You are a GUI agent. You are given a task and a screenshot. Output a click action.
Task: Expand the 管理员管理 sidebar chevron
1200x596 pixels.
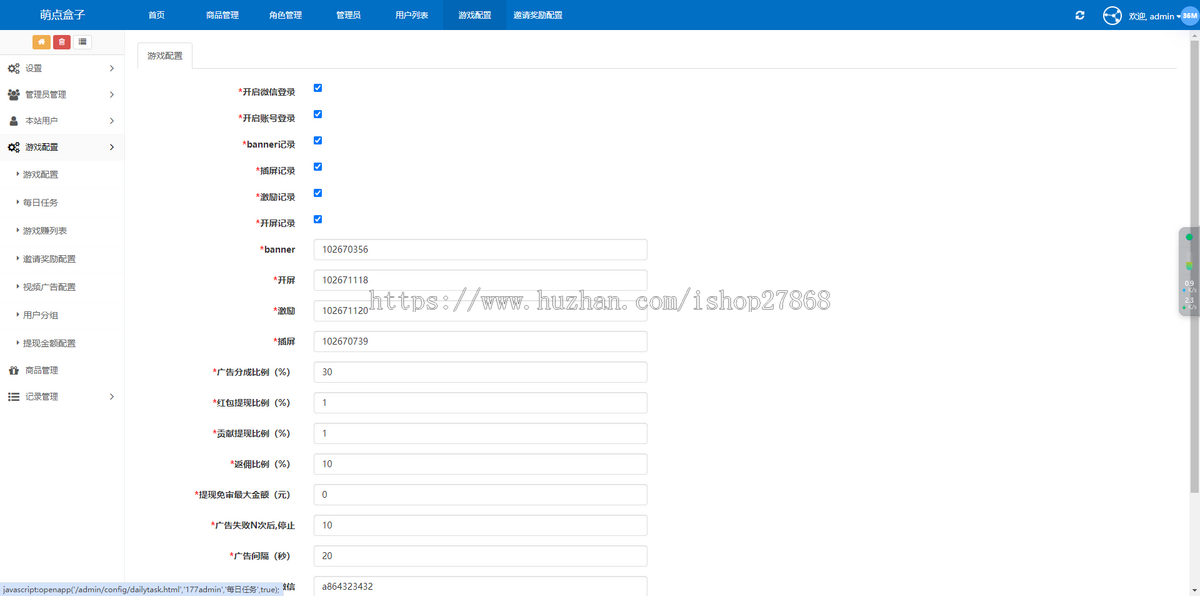[x=111, y=94]
